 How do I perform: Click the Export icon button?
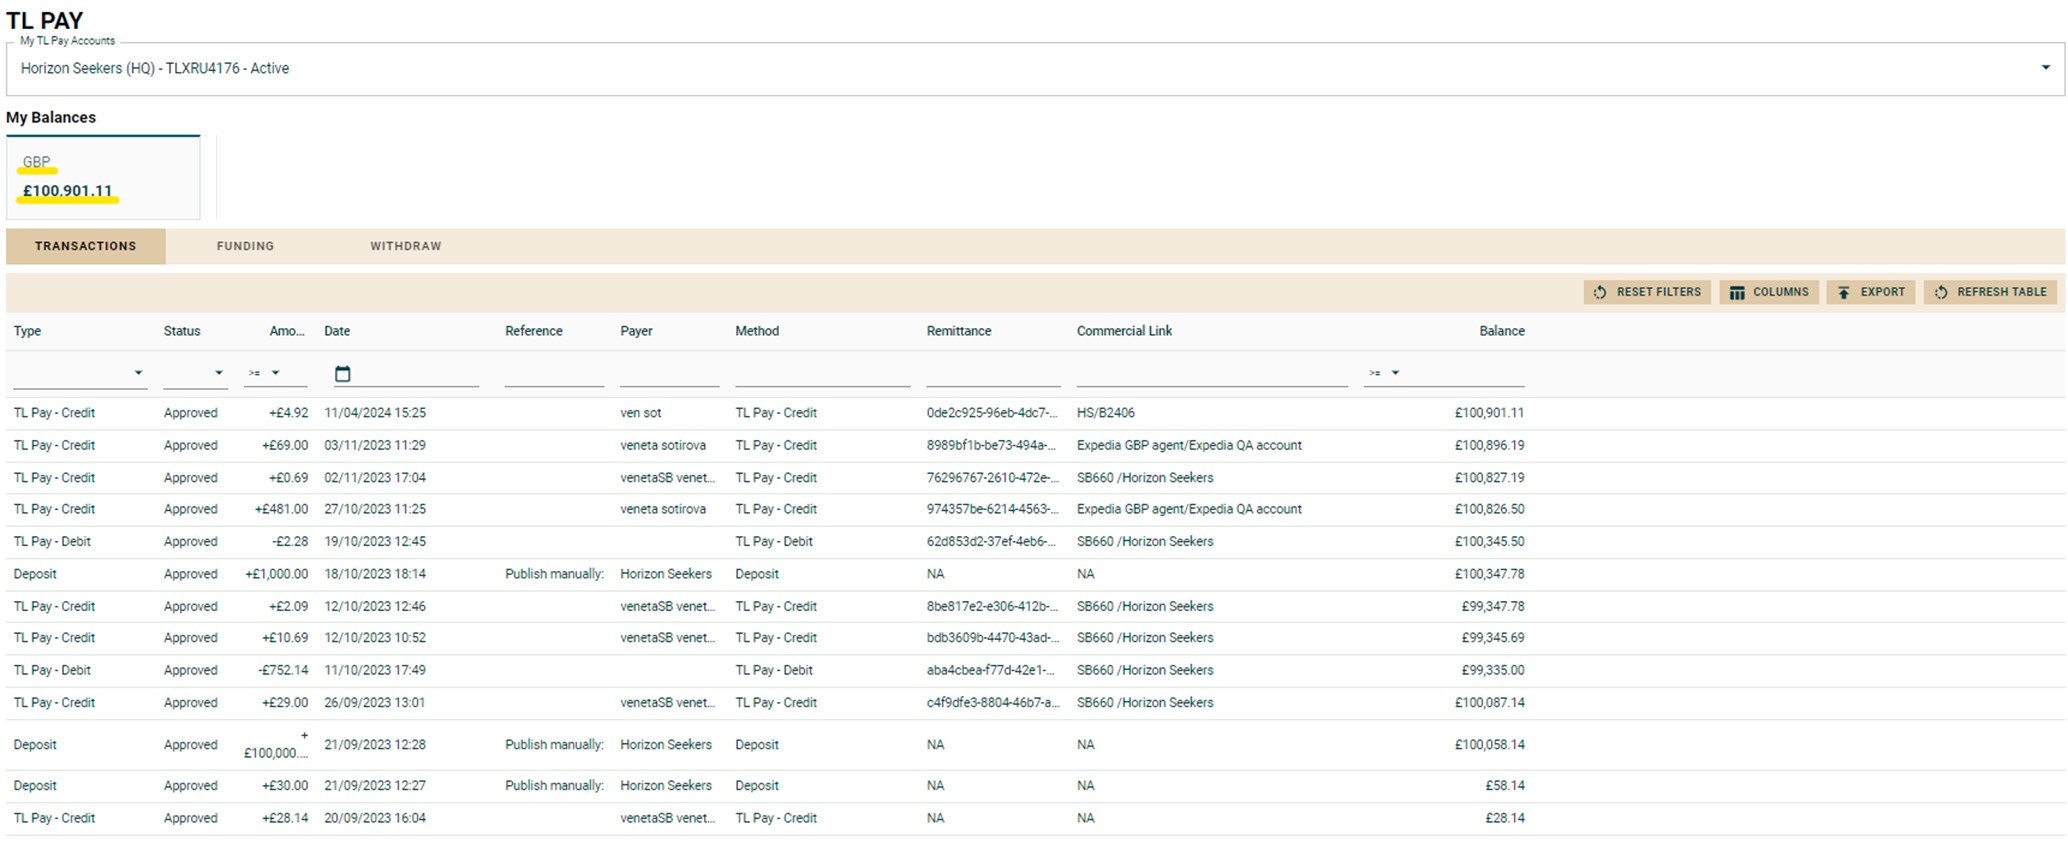tap(1871, 292)
